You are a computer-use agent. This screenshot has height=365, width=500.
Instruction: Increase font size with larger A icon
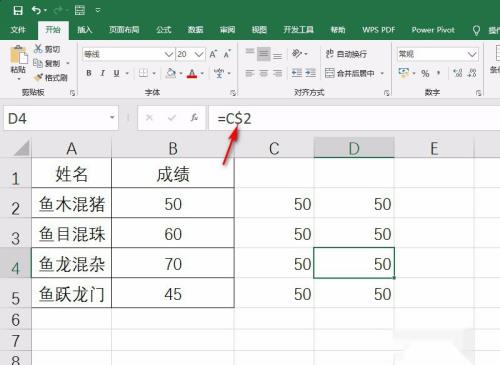pyautogui.click(x=213, y=54)
